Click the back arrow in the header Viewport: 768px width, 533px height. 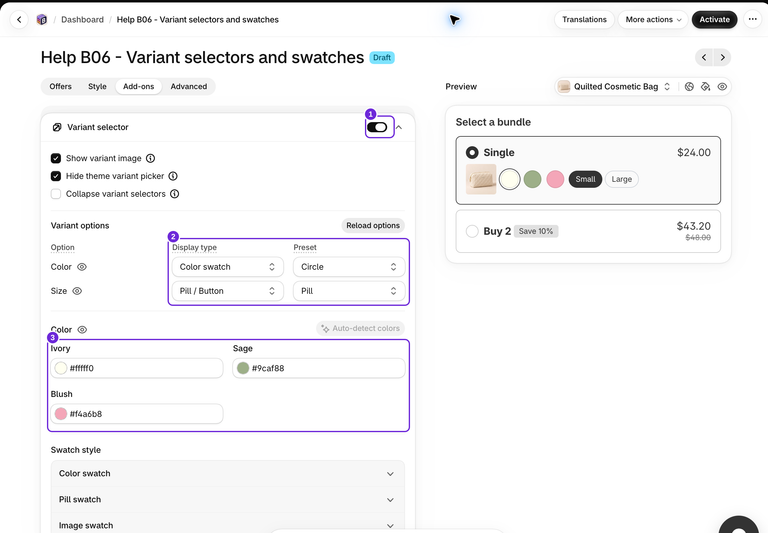pos(19,20)
